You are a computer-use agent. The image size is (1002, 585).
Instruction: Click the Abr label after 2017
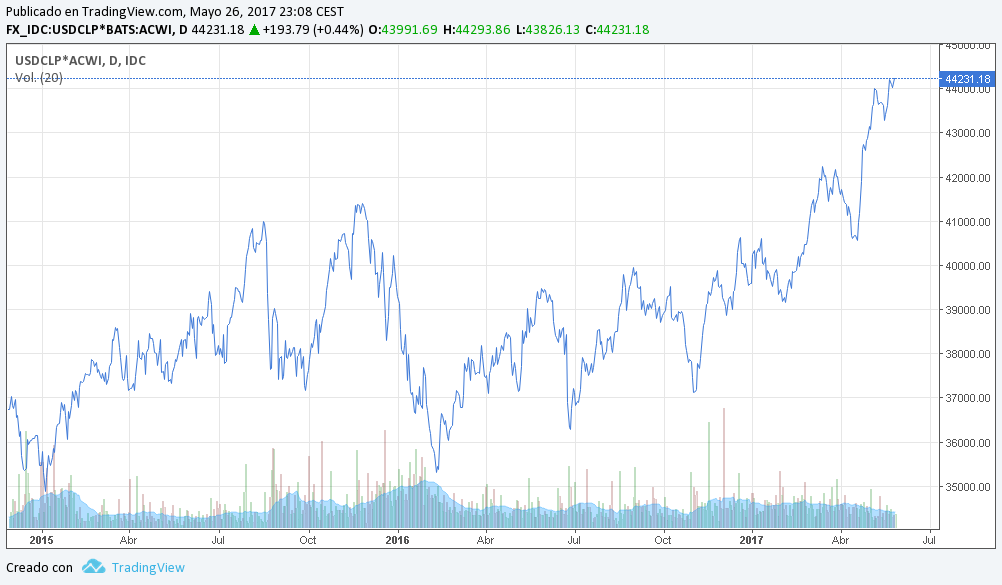[840, 540]
